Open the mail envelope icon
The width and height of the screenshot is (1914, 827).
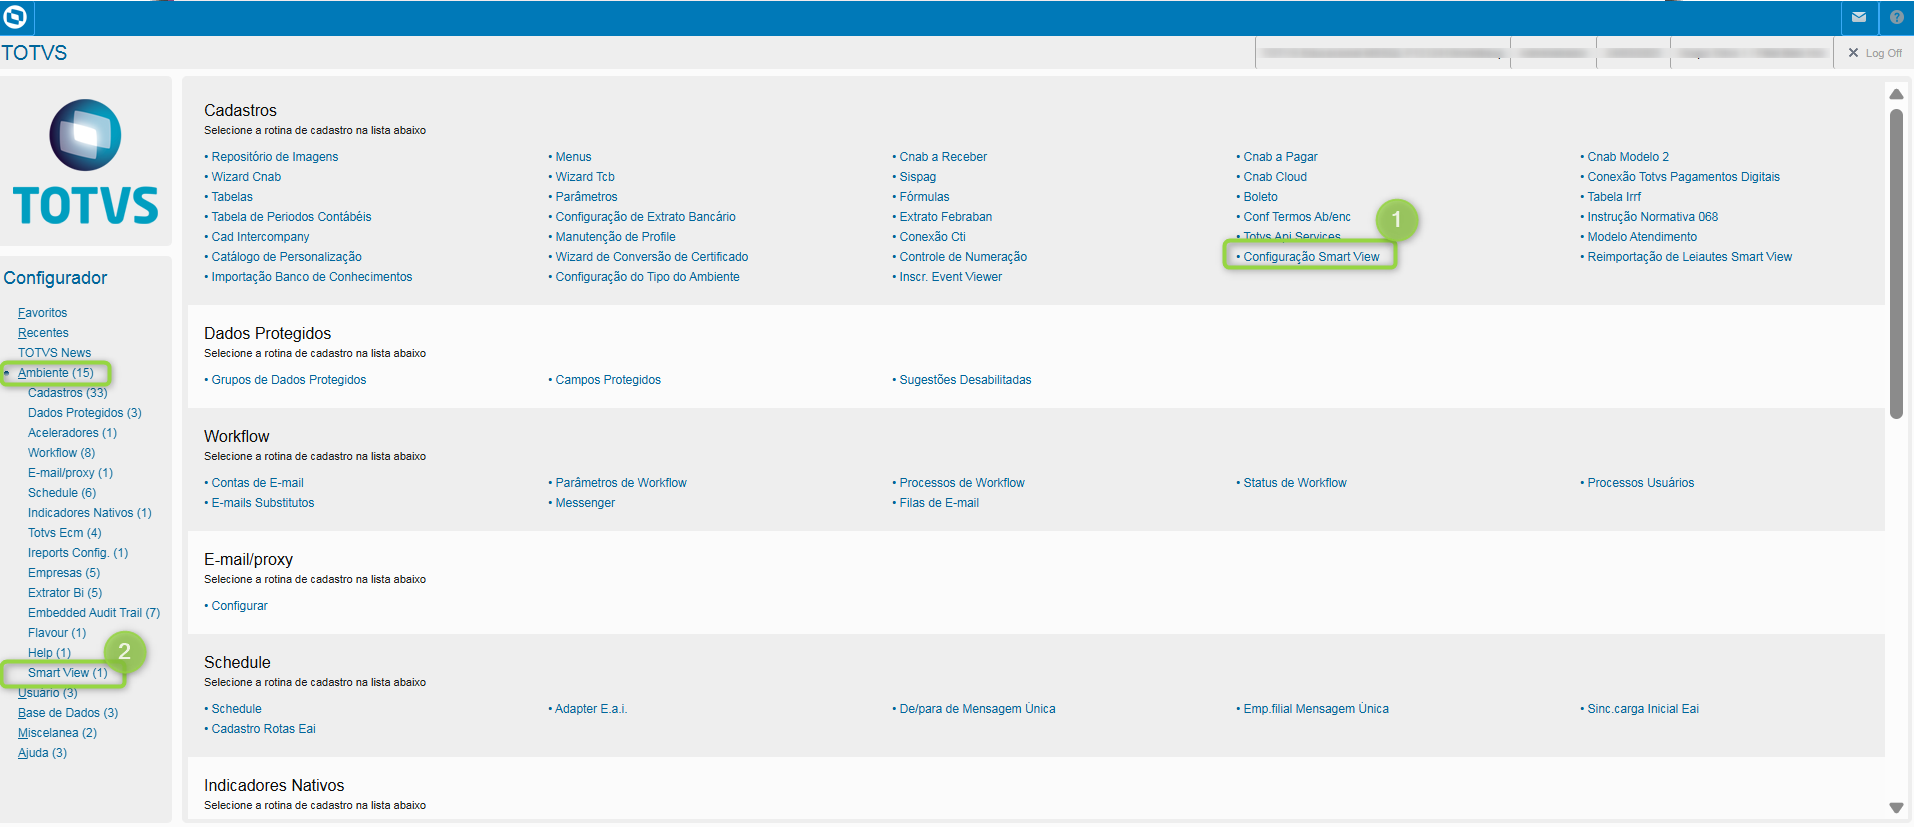pos(1859,17)
